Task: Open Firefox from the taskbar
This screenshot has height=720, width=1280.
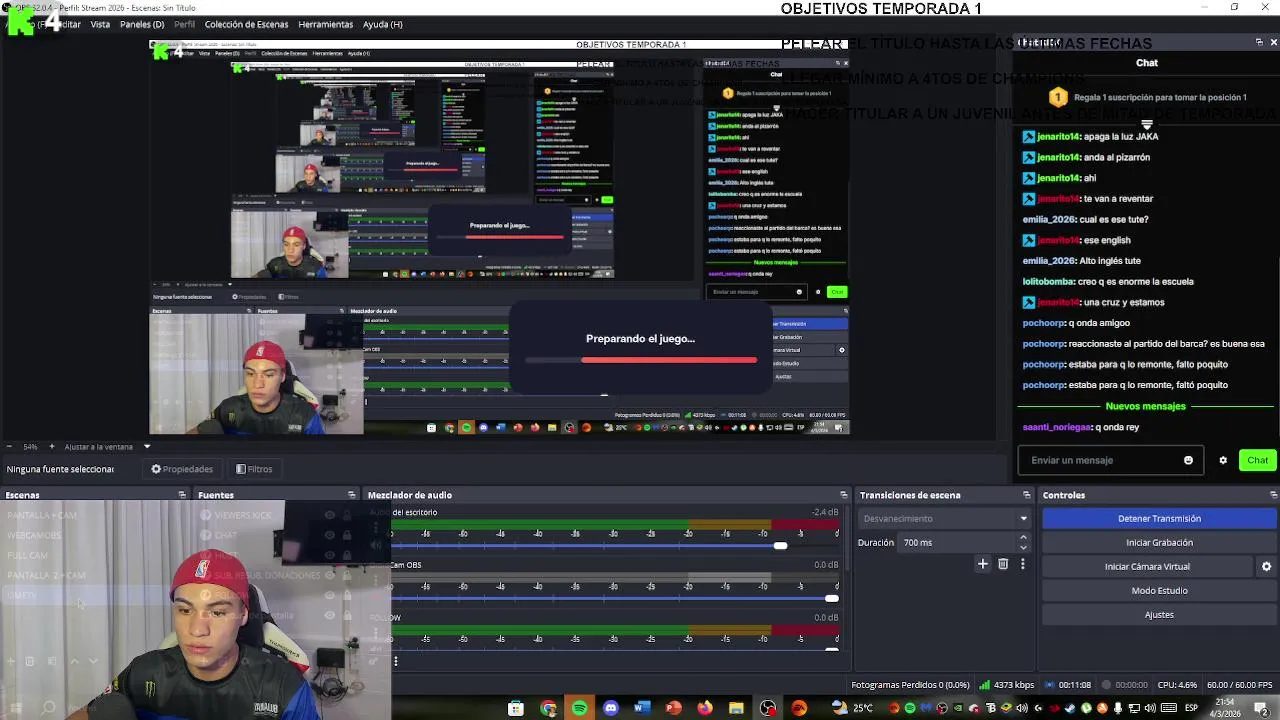Action: click(705, 708)
